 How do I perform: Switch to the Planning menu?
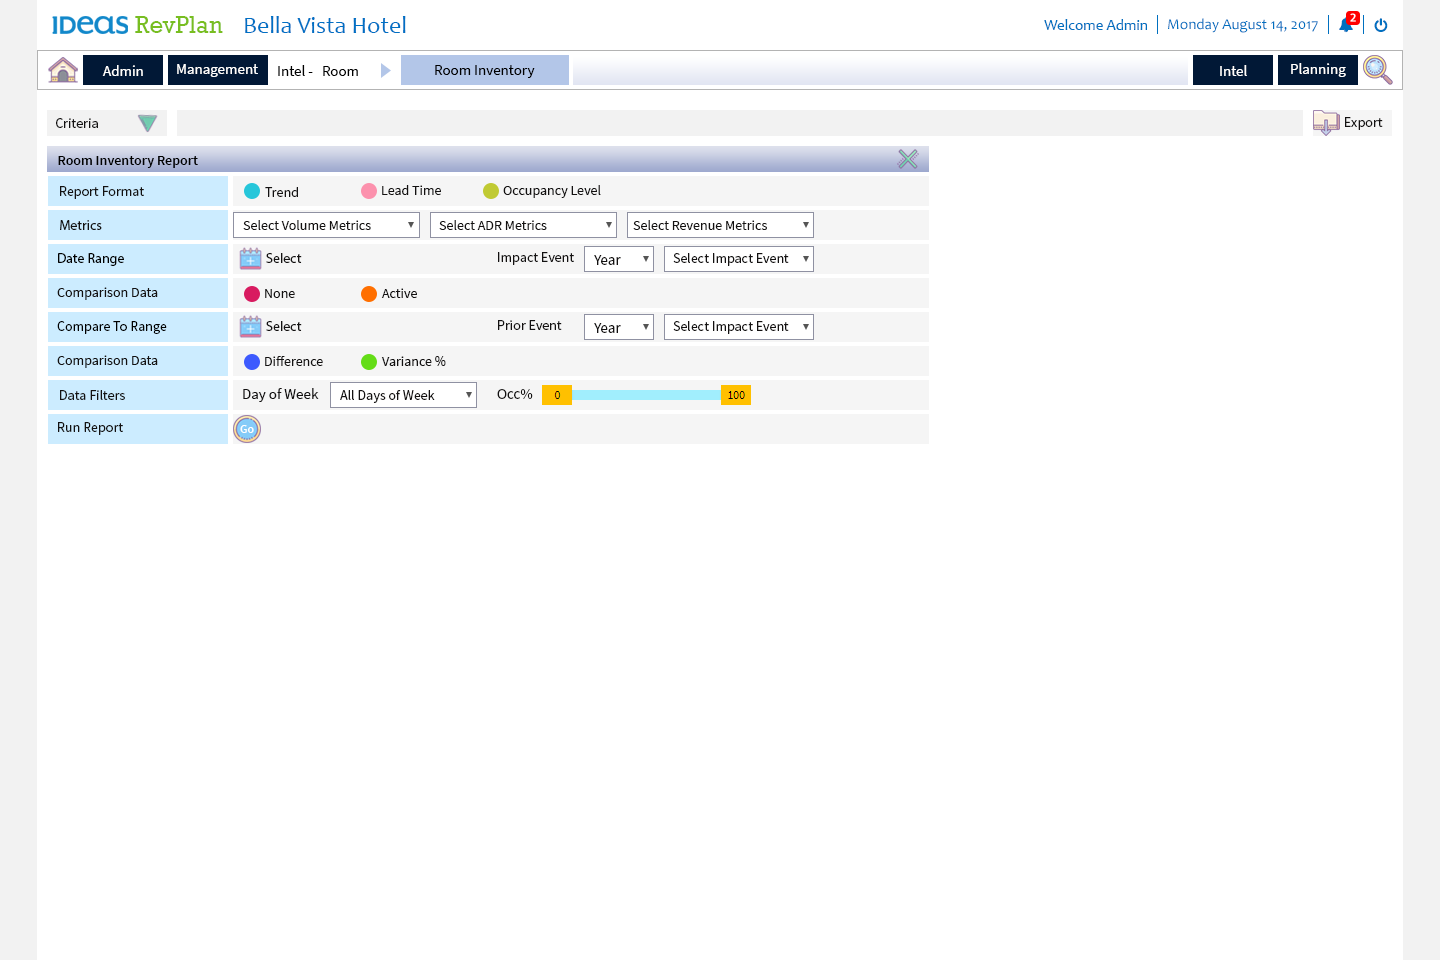(1317, 70)
